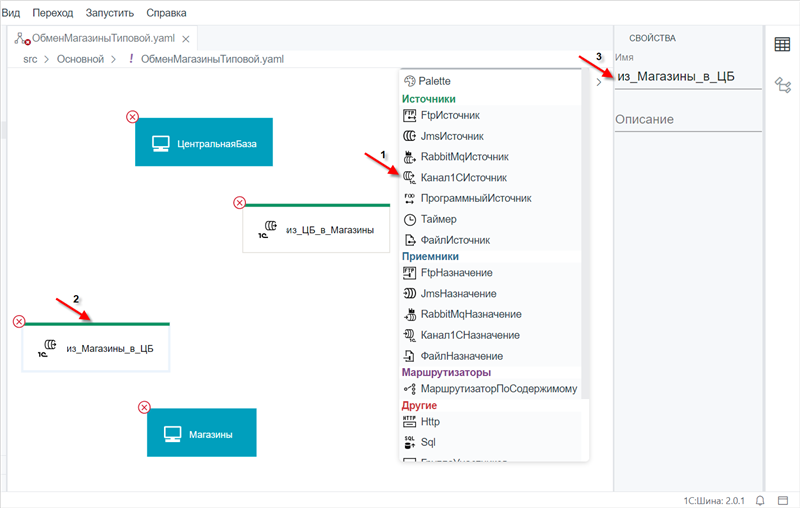The image size is (800, 508).
Task: Click the Другие category heading
Action: 419,405
